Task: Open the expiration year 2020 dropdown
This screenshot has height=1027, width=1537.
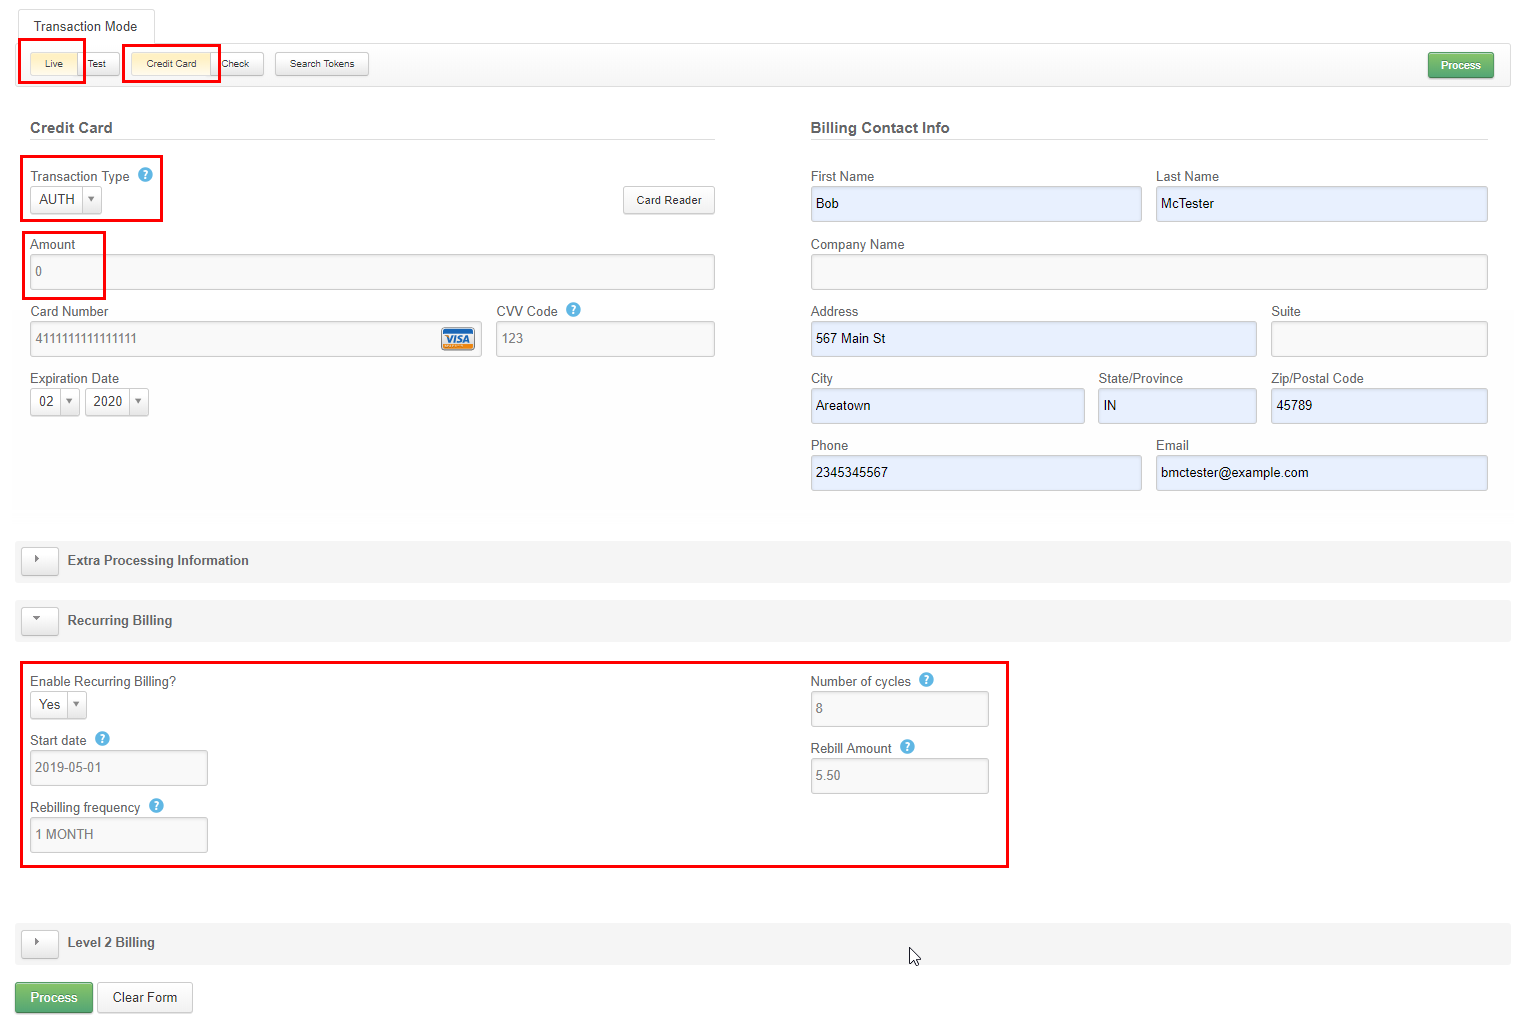Action: point(116,402)
